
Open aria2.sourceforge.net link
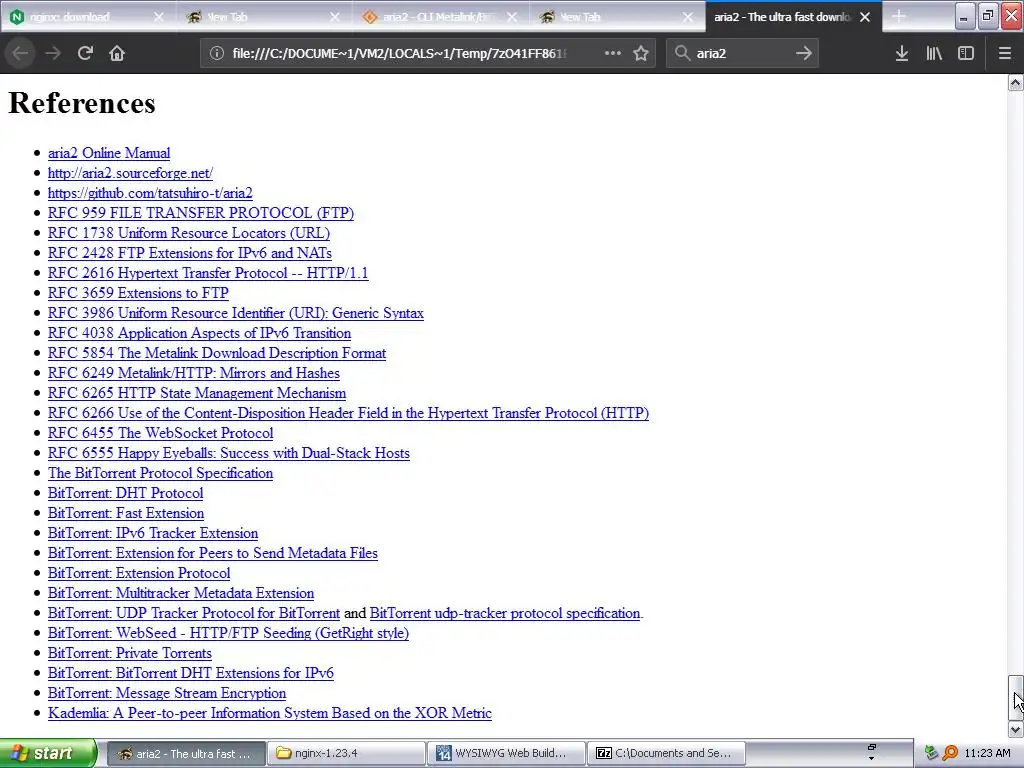130,173
